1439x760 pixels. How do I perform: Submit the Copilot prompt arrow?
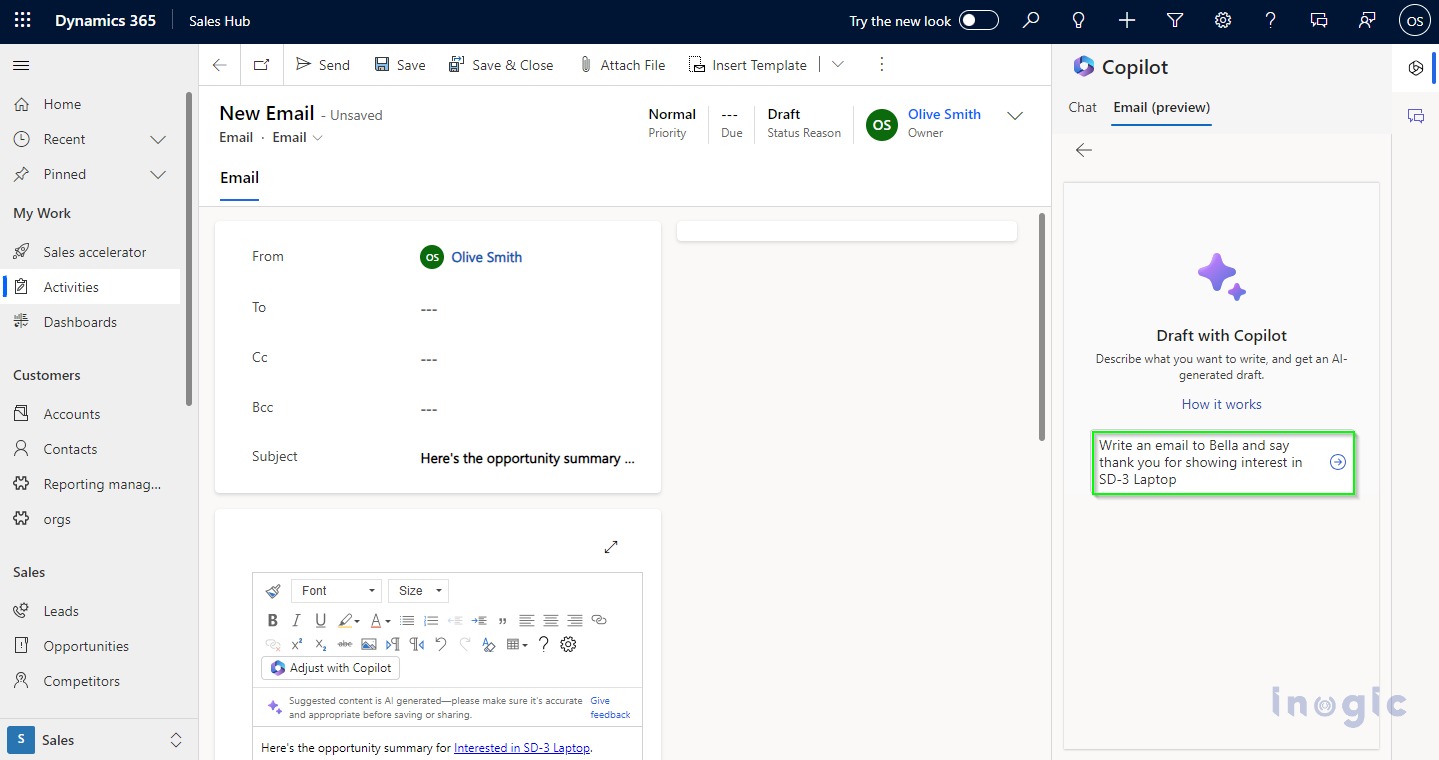tap(1338, 462)
